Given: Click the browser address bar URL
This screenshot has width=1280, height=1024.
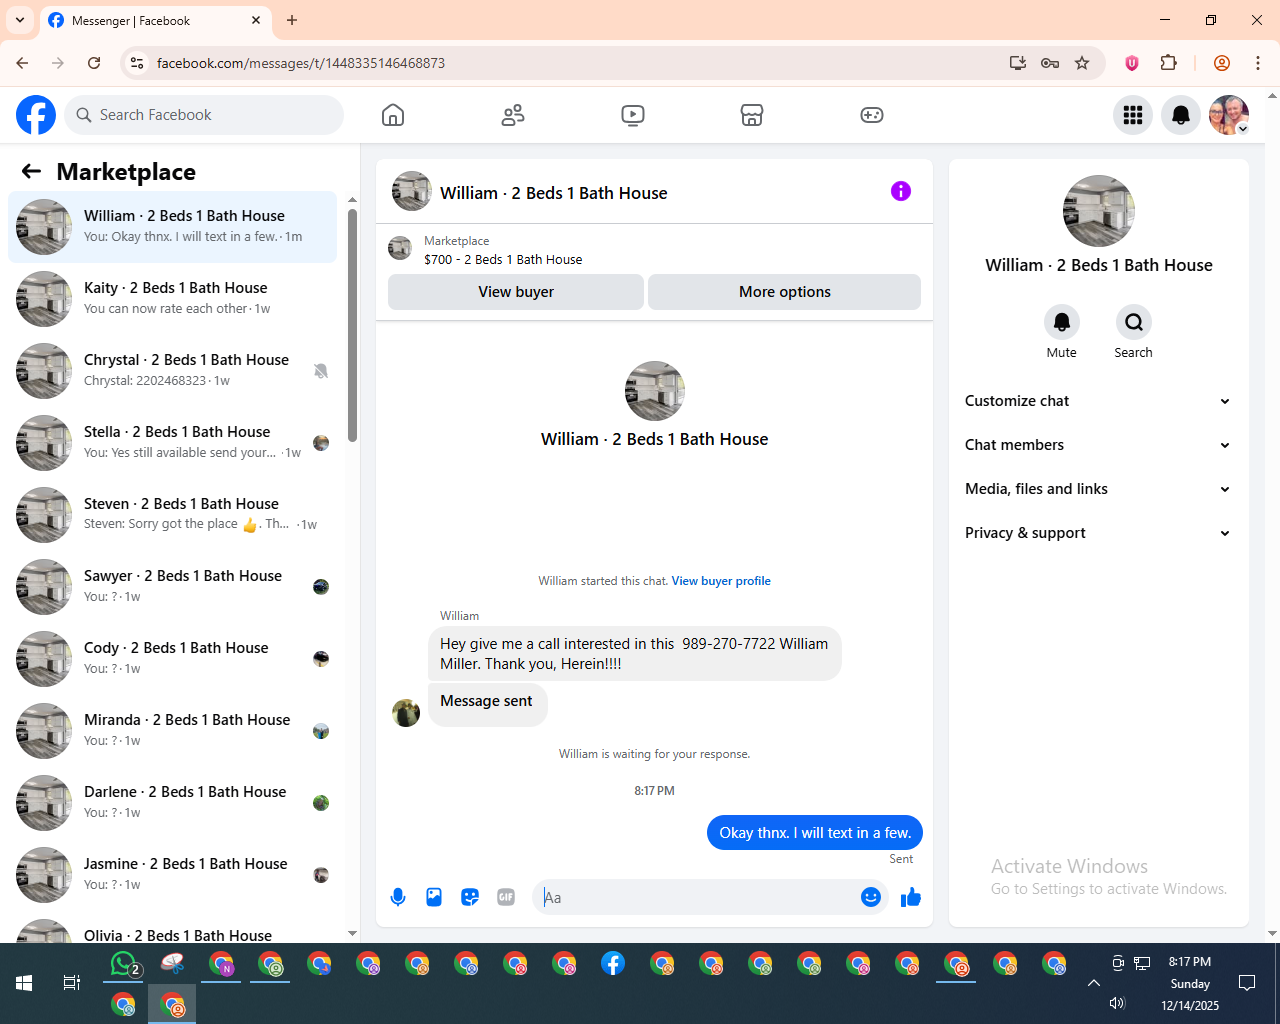Looking at the screenshot, I should tap(301, 63).
